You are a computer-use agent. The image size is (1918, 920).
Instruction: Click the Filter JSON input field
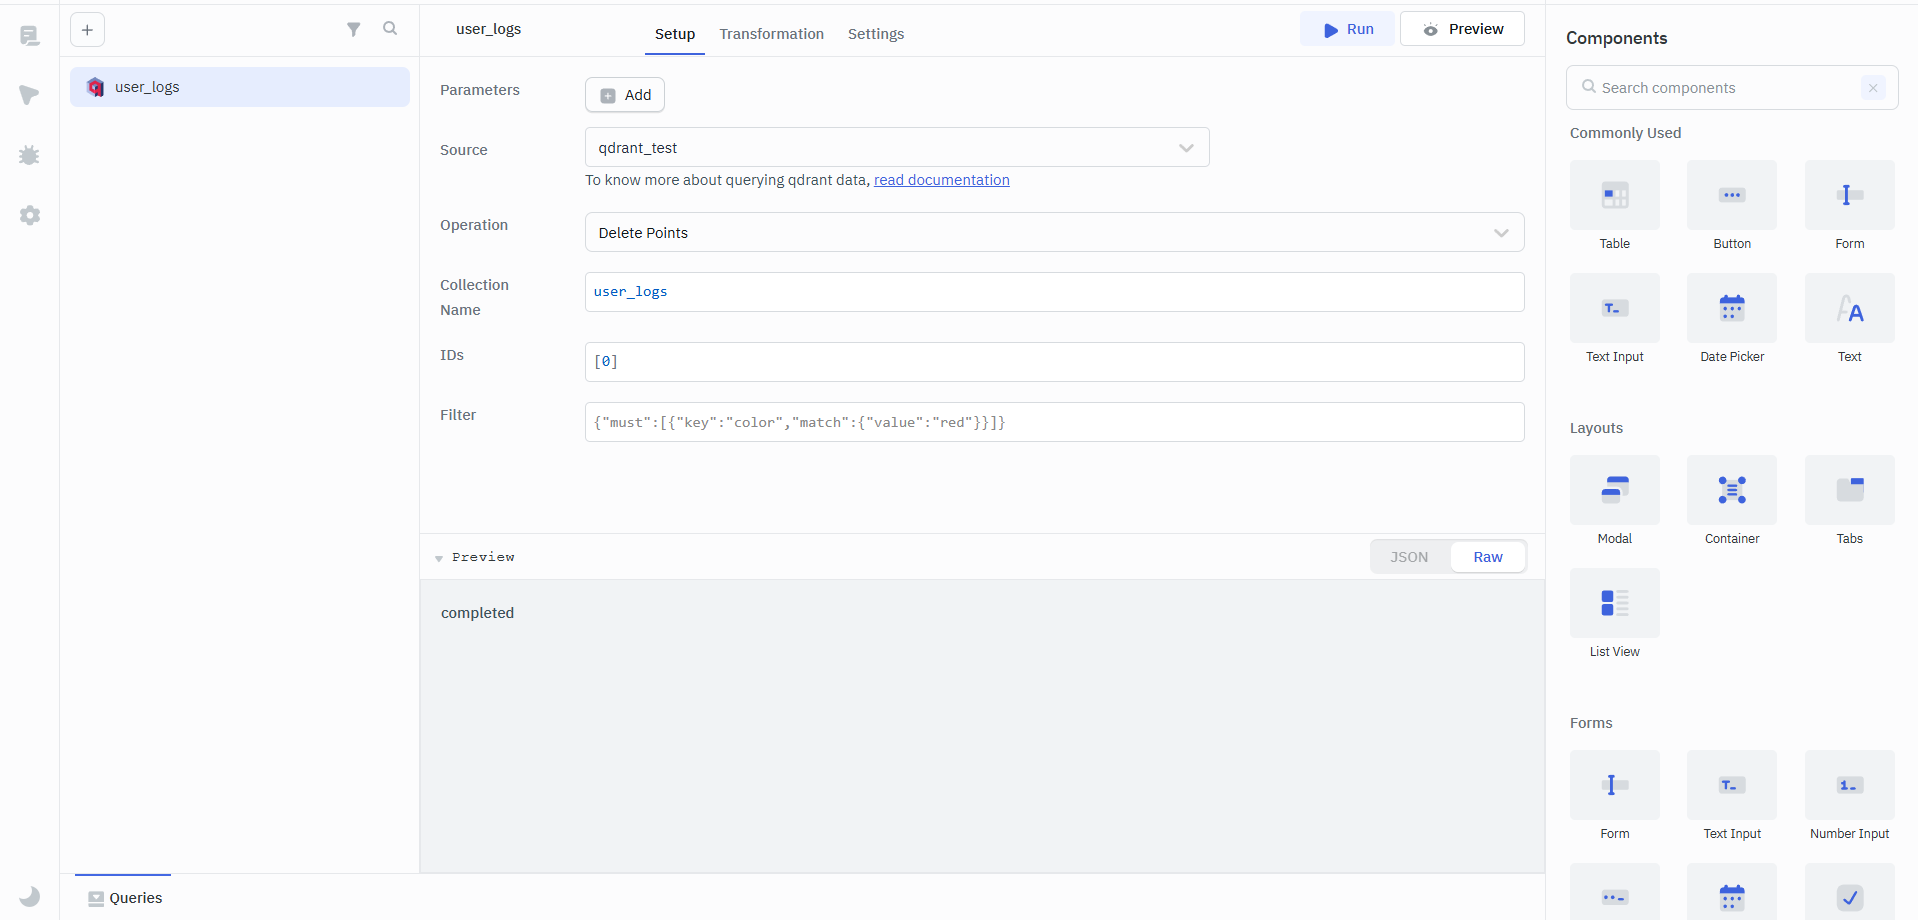point(1053,423)
